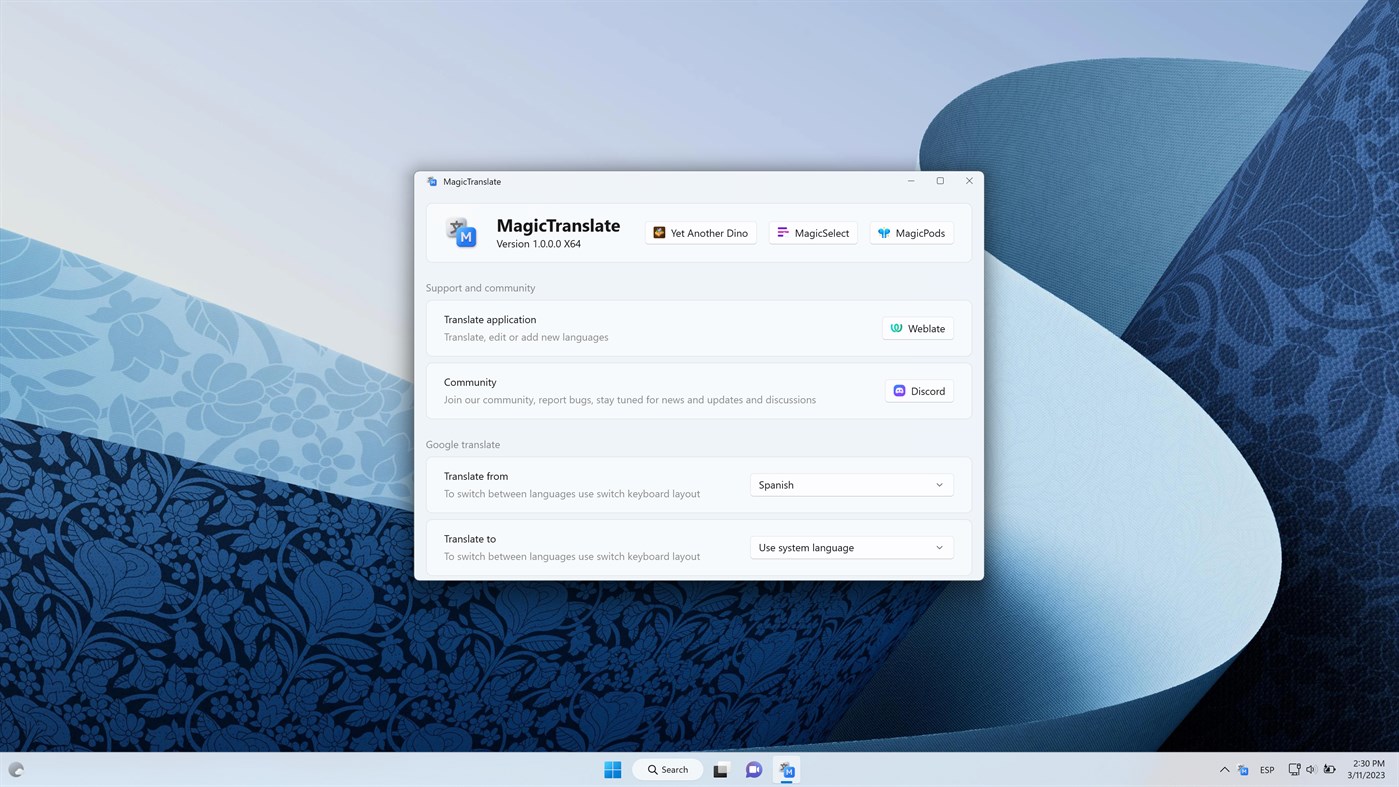
Task: Click the dino icon on Yet Another Dino
Action: [659, 232]
